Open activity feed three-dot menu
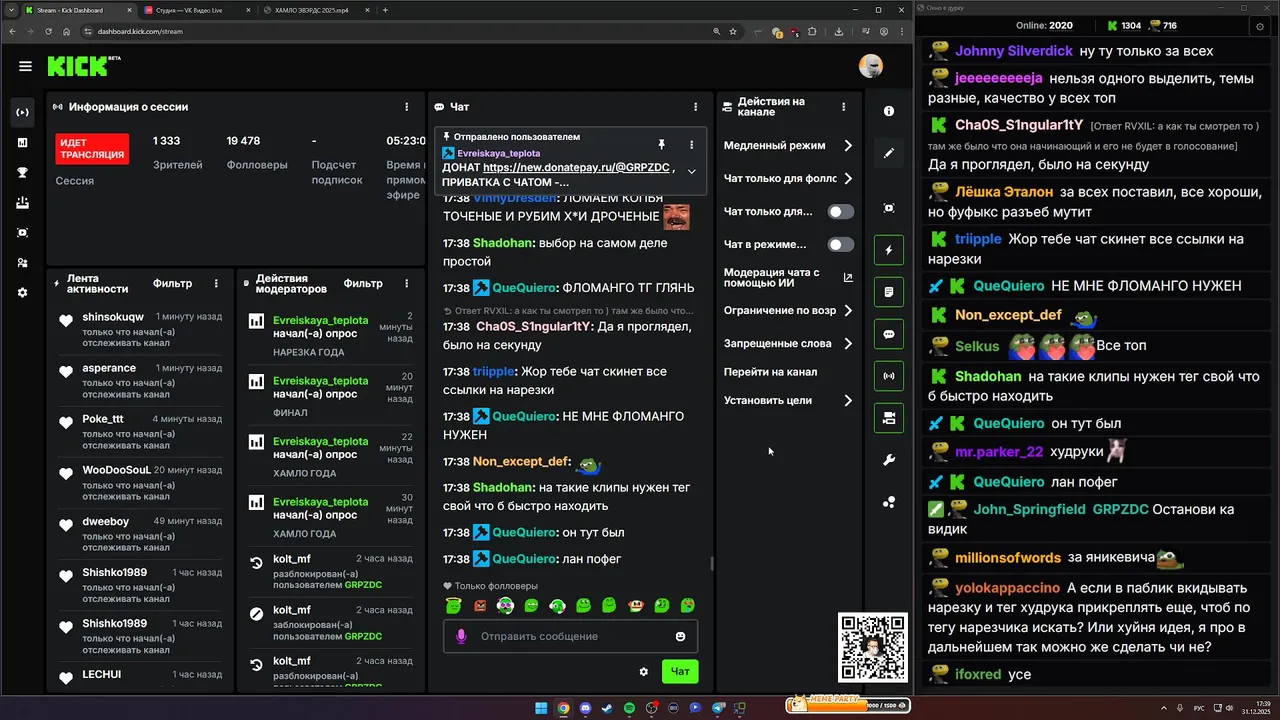 point(216,284)
